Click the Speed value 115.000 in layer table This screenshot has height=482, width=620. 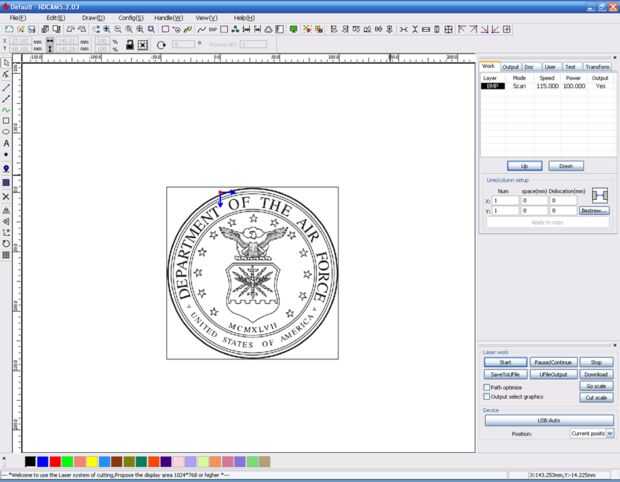click(x=547, y=86)
